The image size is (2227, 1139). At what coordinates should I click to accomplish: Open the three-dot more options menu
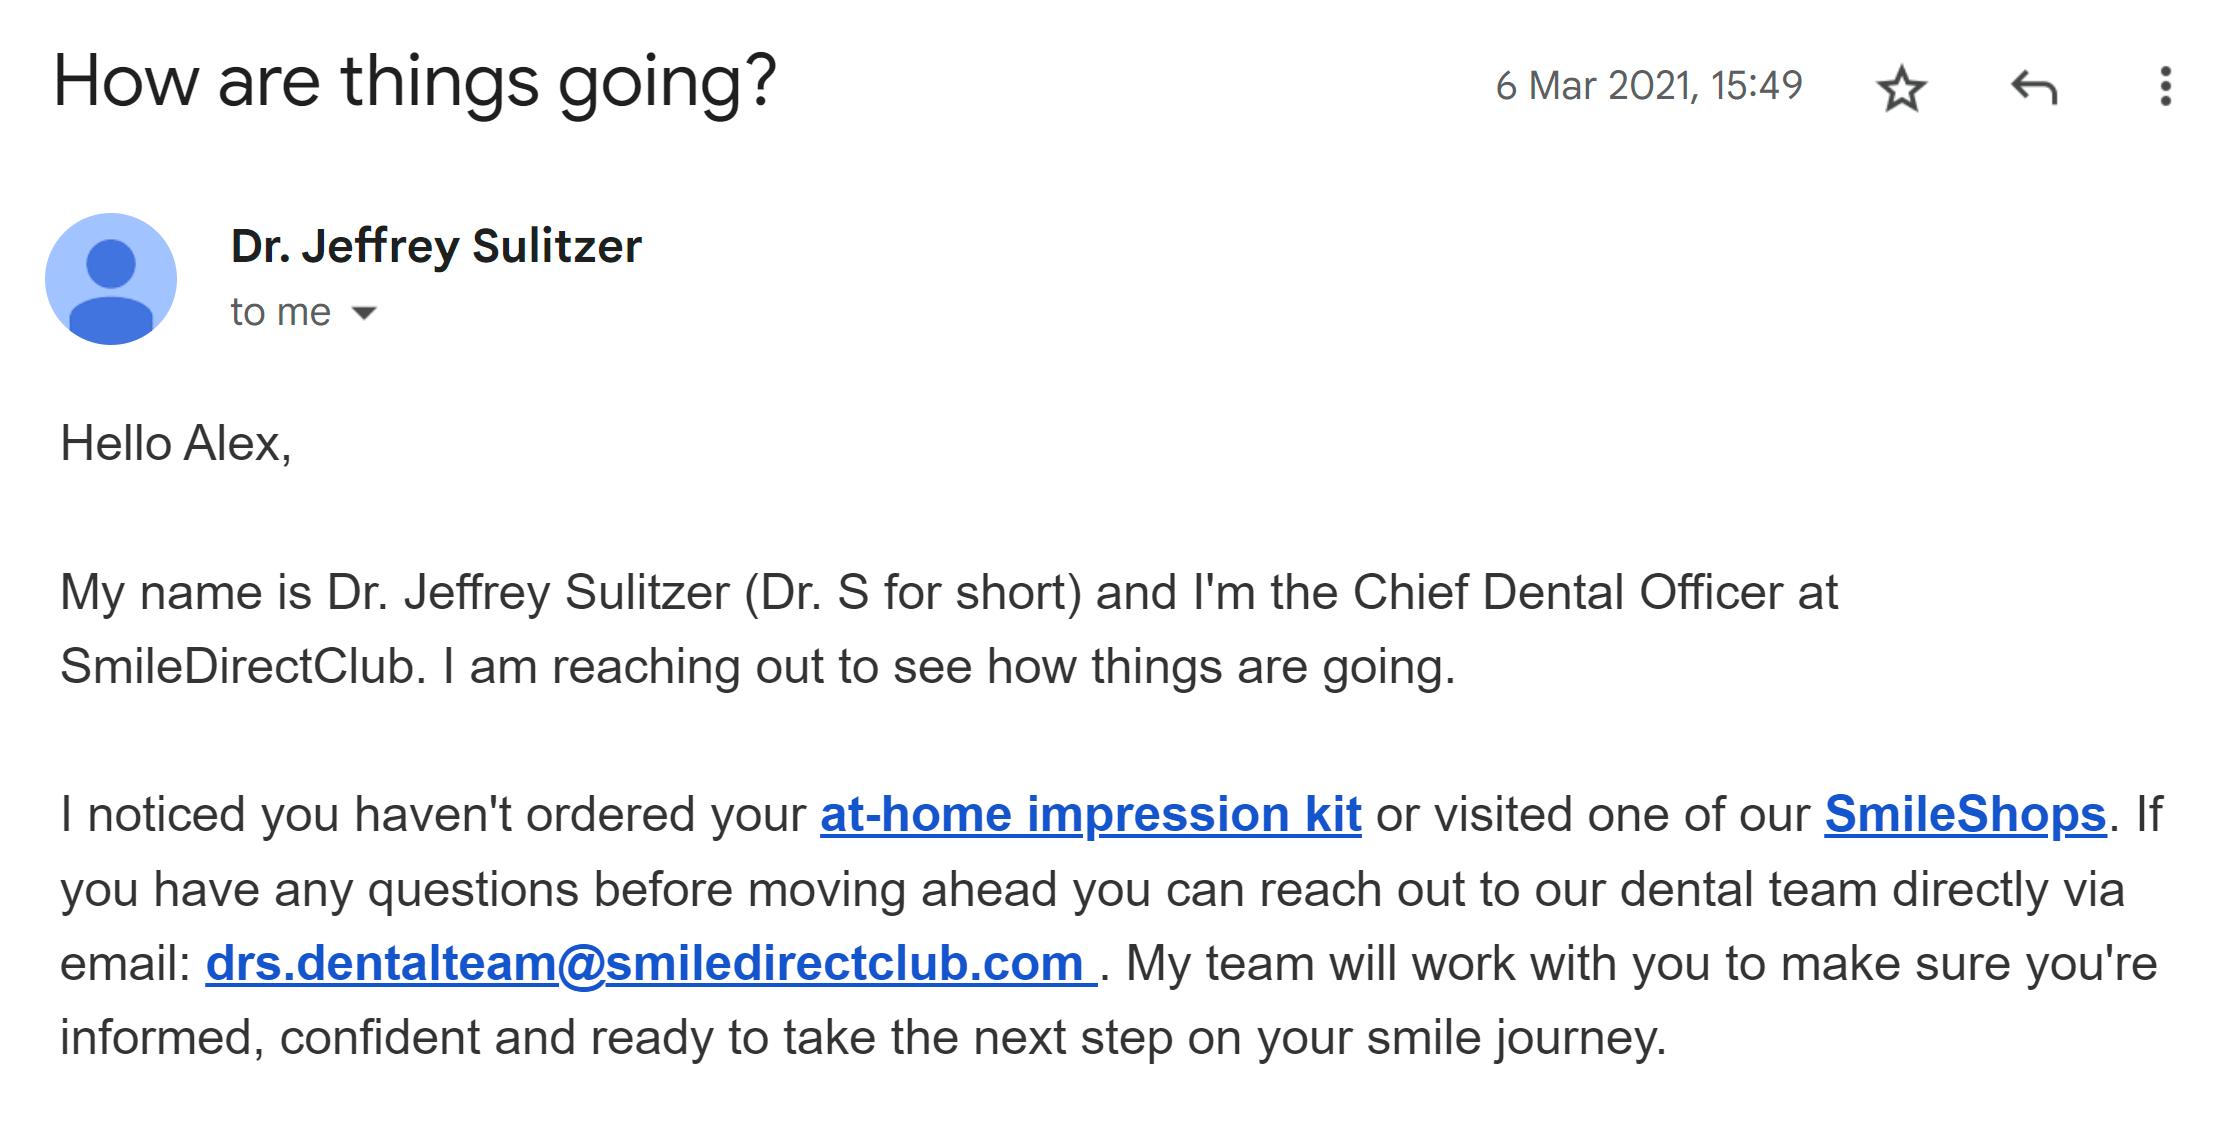(2165, 87)
